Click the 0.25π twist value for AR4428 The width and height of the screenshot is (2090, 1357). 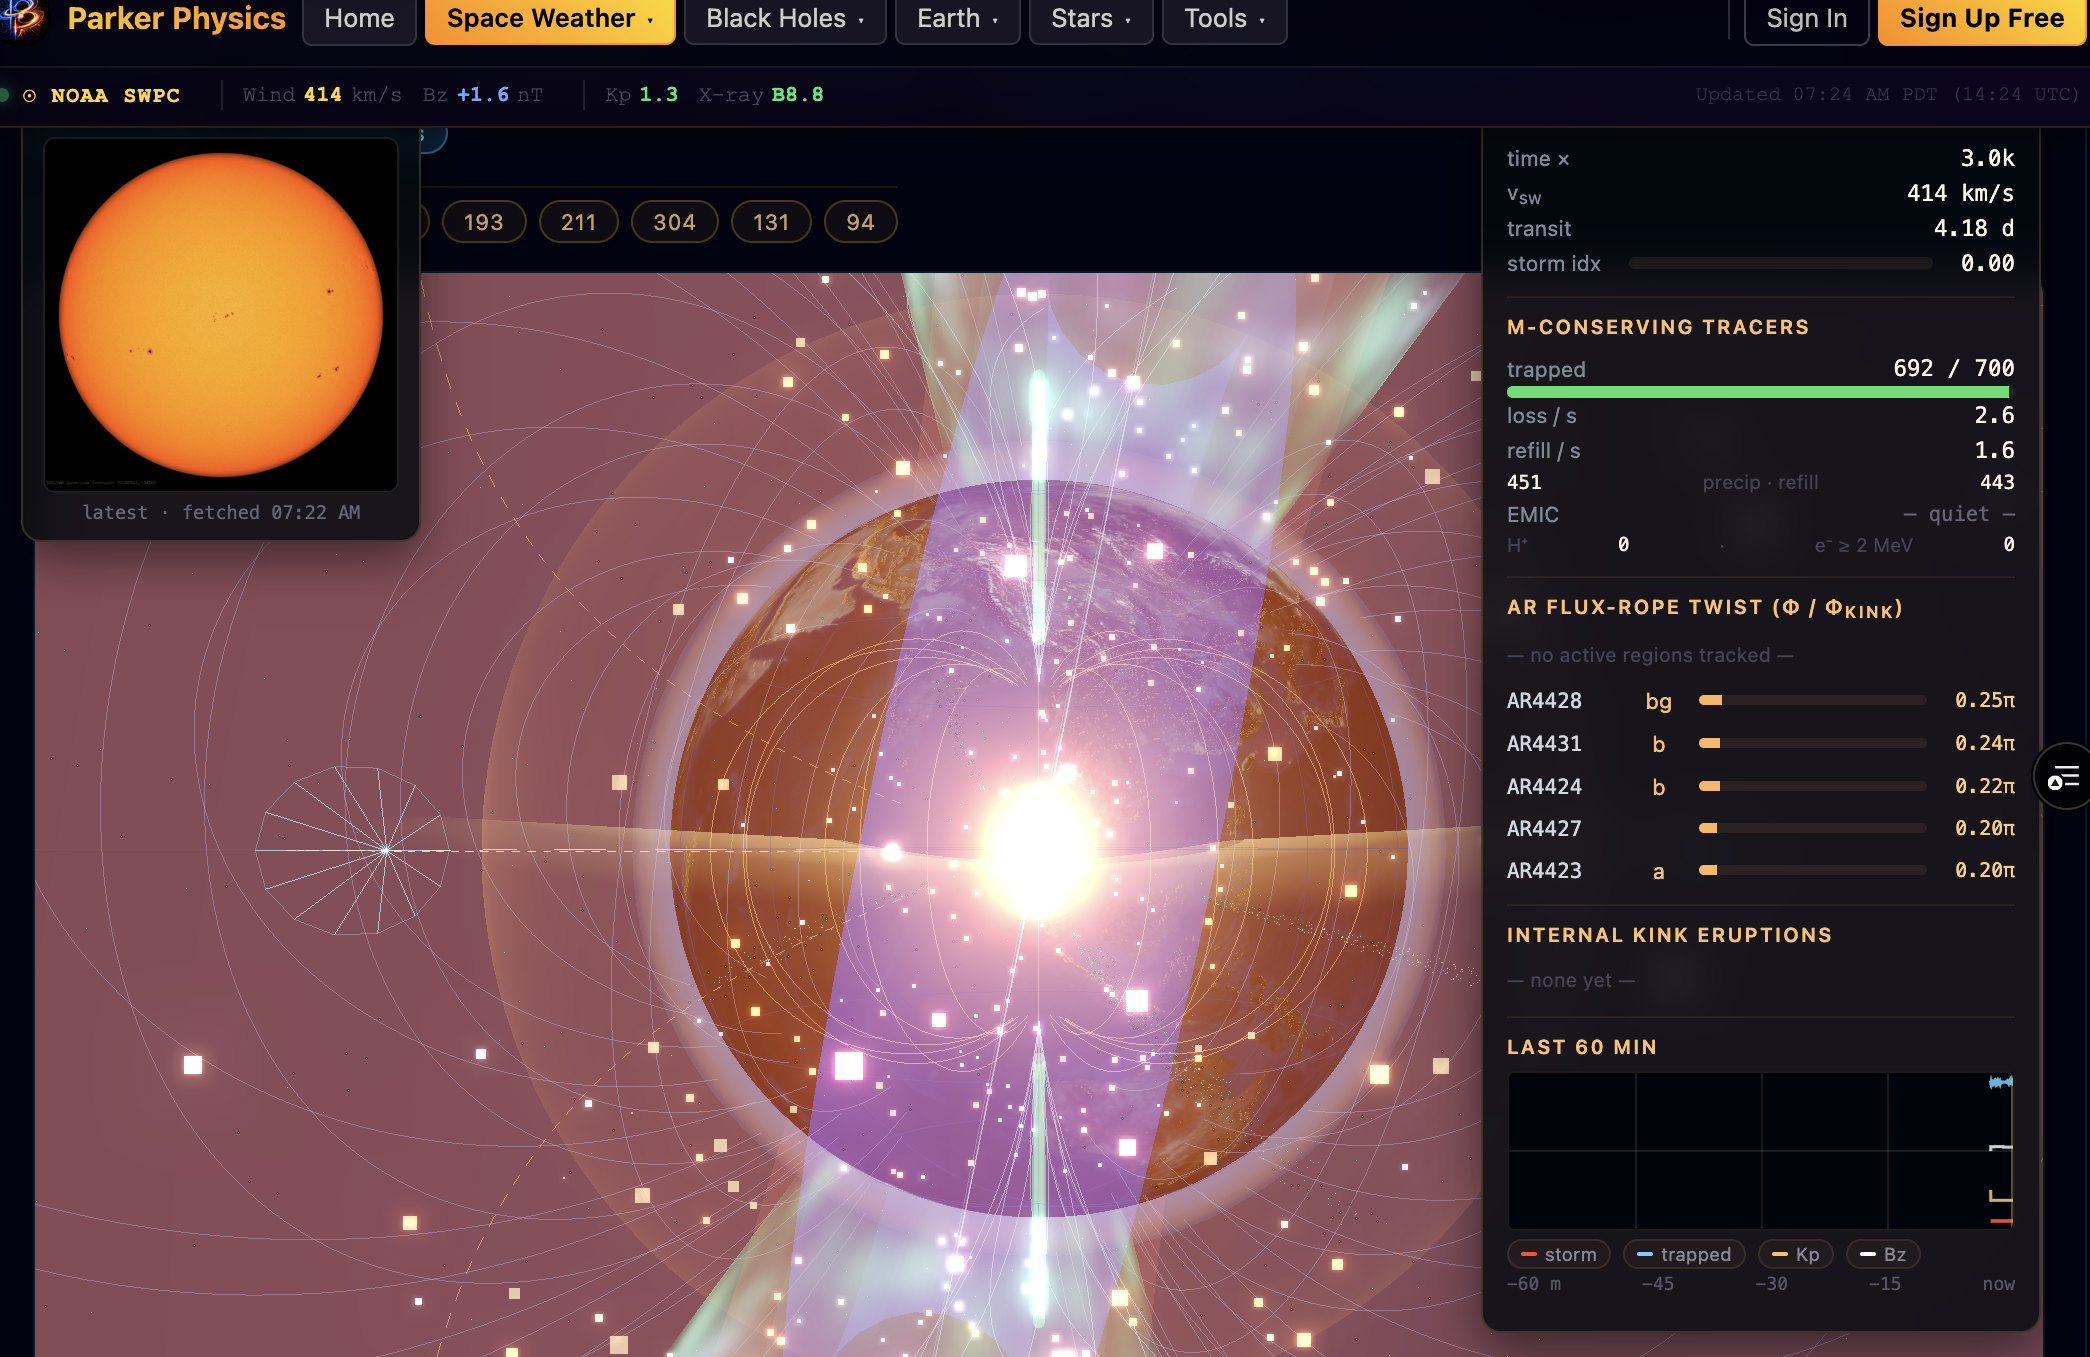pos(1985,701)
